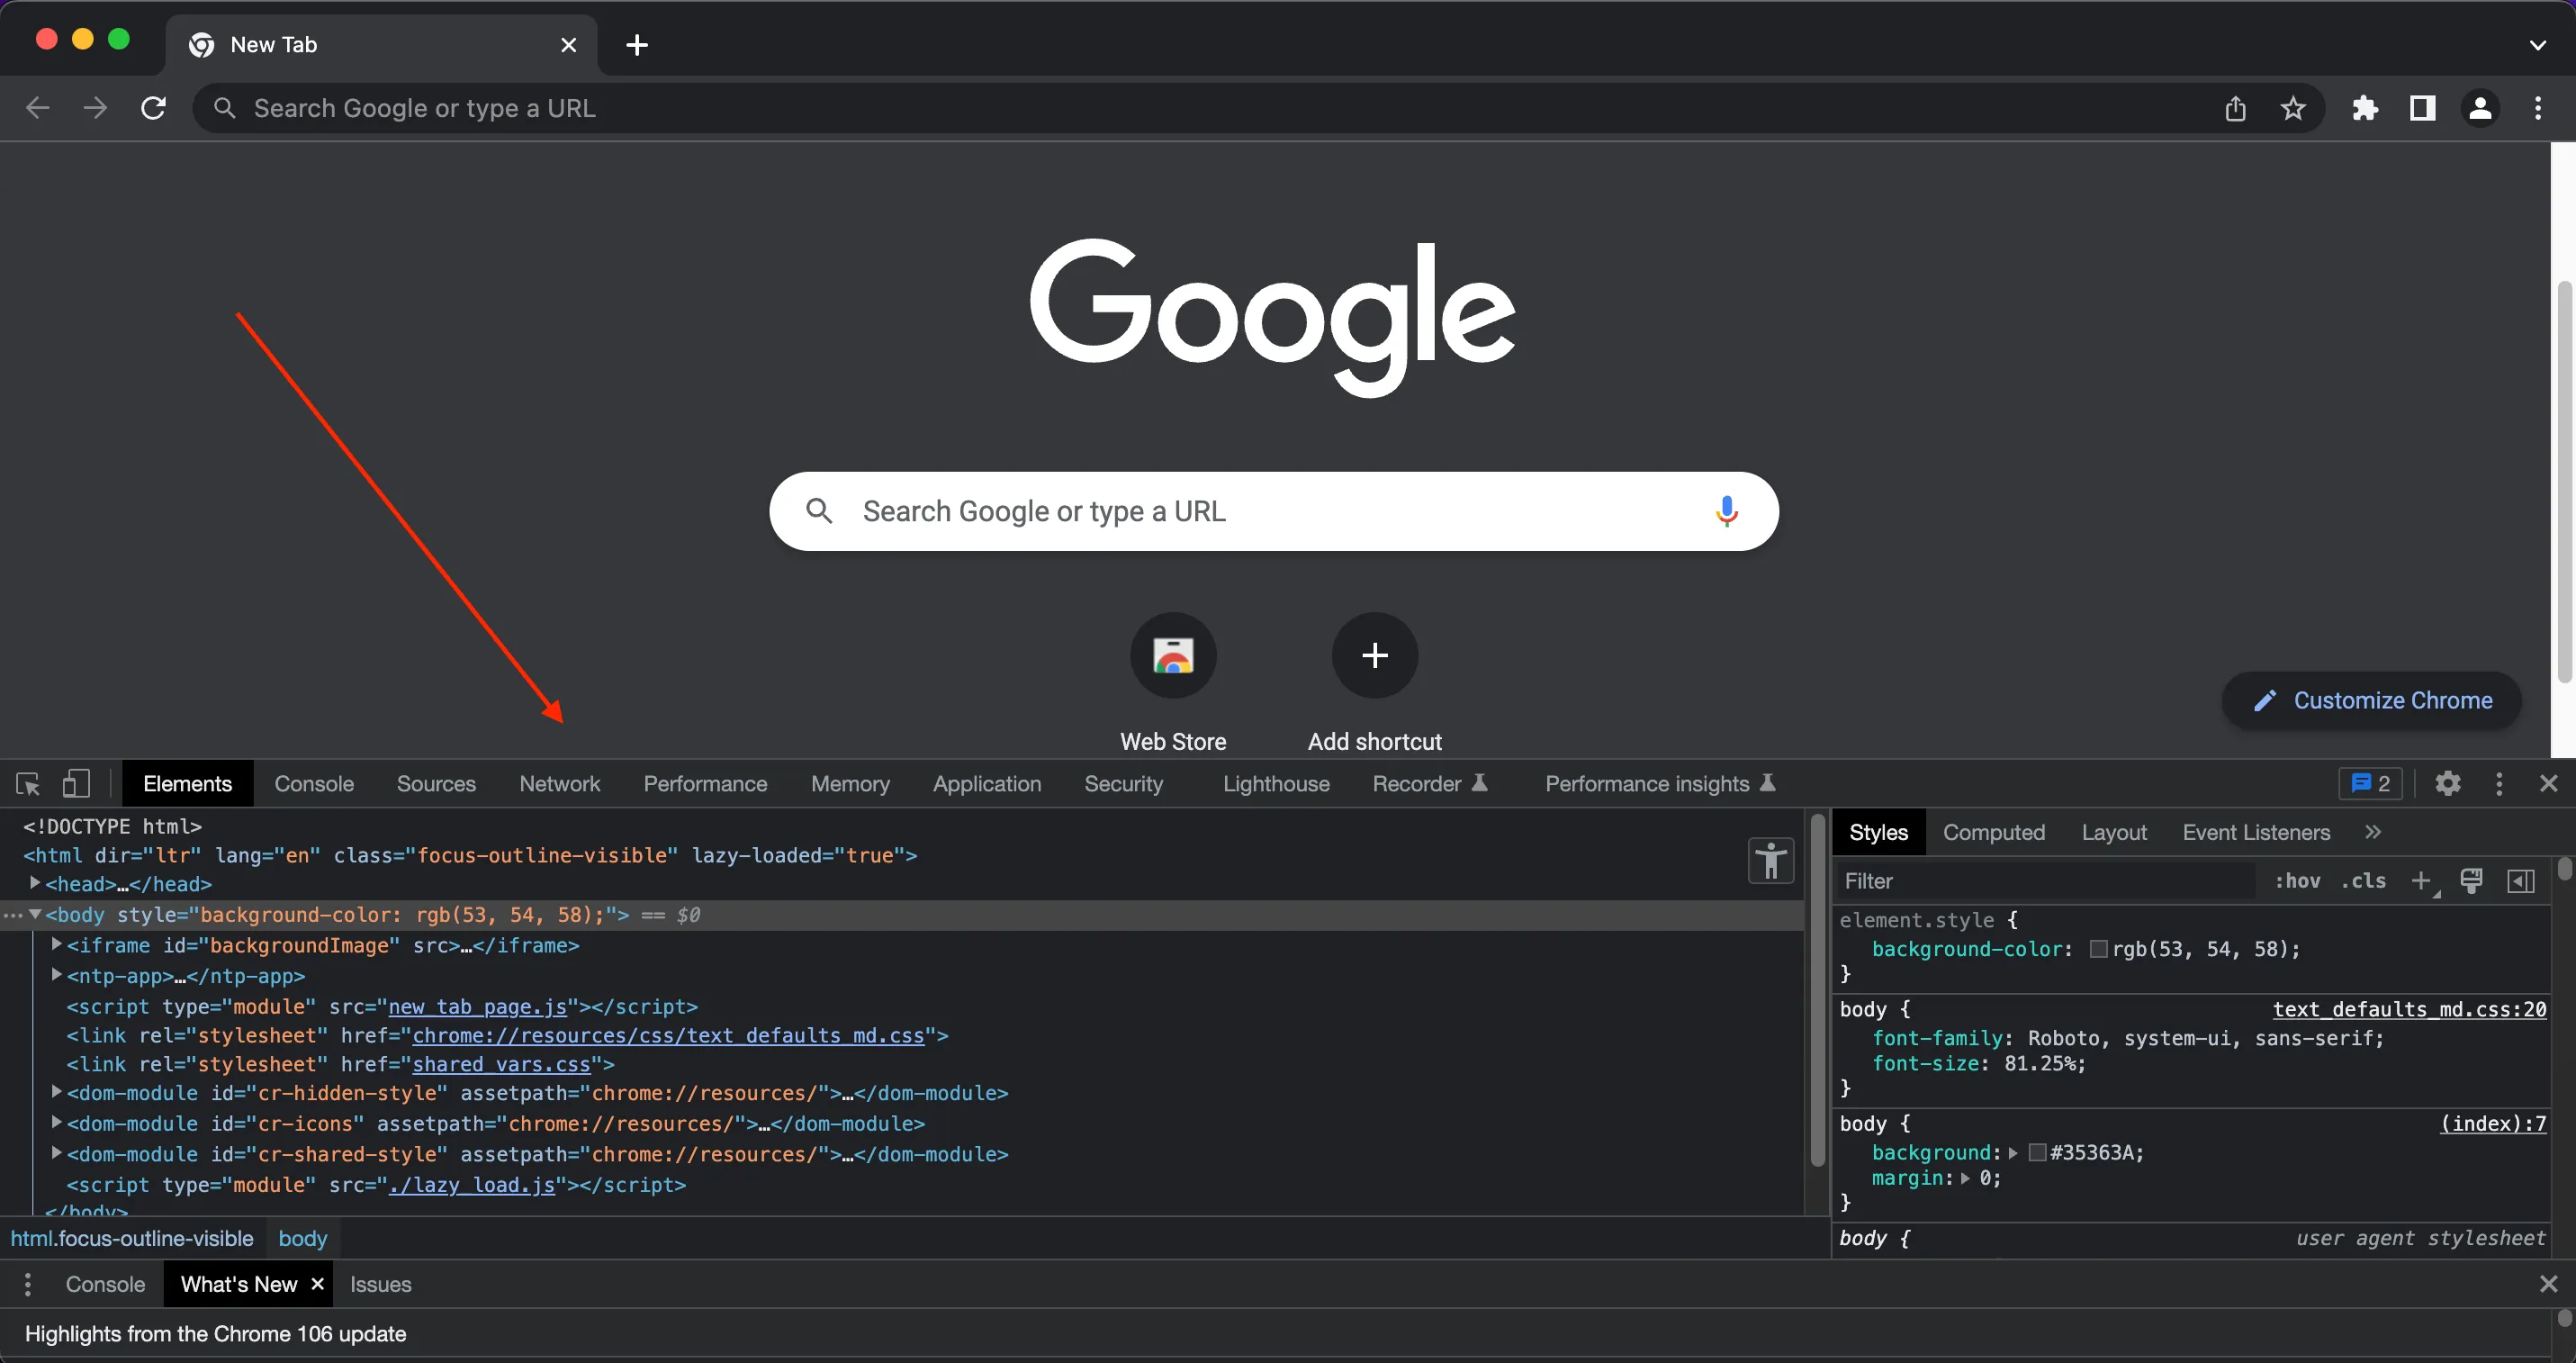Click the Customize Chrome button
2576x1363 pixels.
coord(2372,699)
